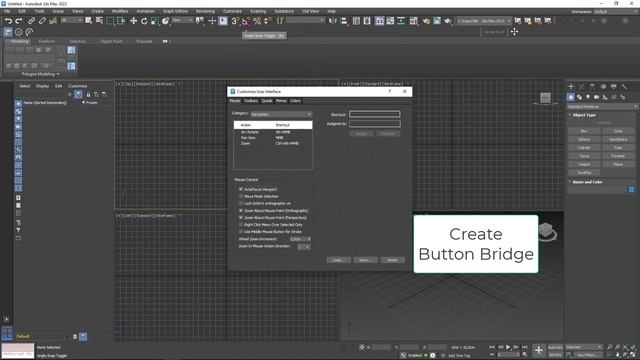Viewport: 640px width, 360px height.
Task: Click the Window/Crossing selection icon
Action: pos(121,21)
